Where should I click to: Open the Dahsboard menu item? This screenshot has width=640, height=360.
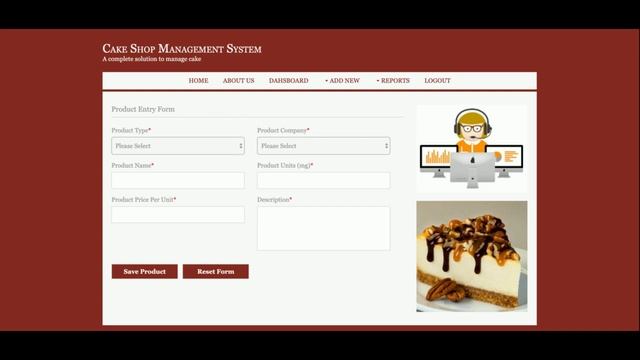tap(289, 81)
